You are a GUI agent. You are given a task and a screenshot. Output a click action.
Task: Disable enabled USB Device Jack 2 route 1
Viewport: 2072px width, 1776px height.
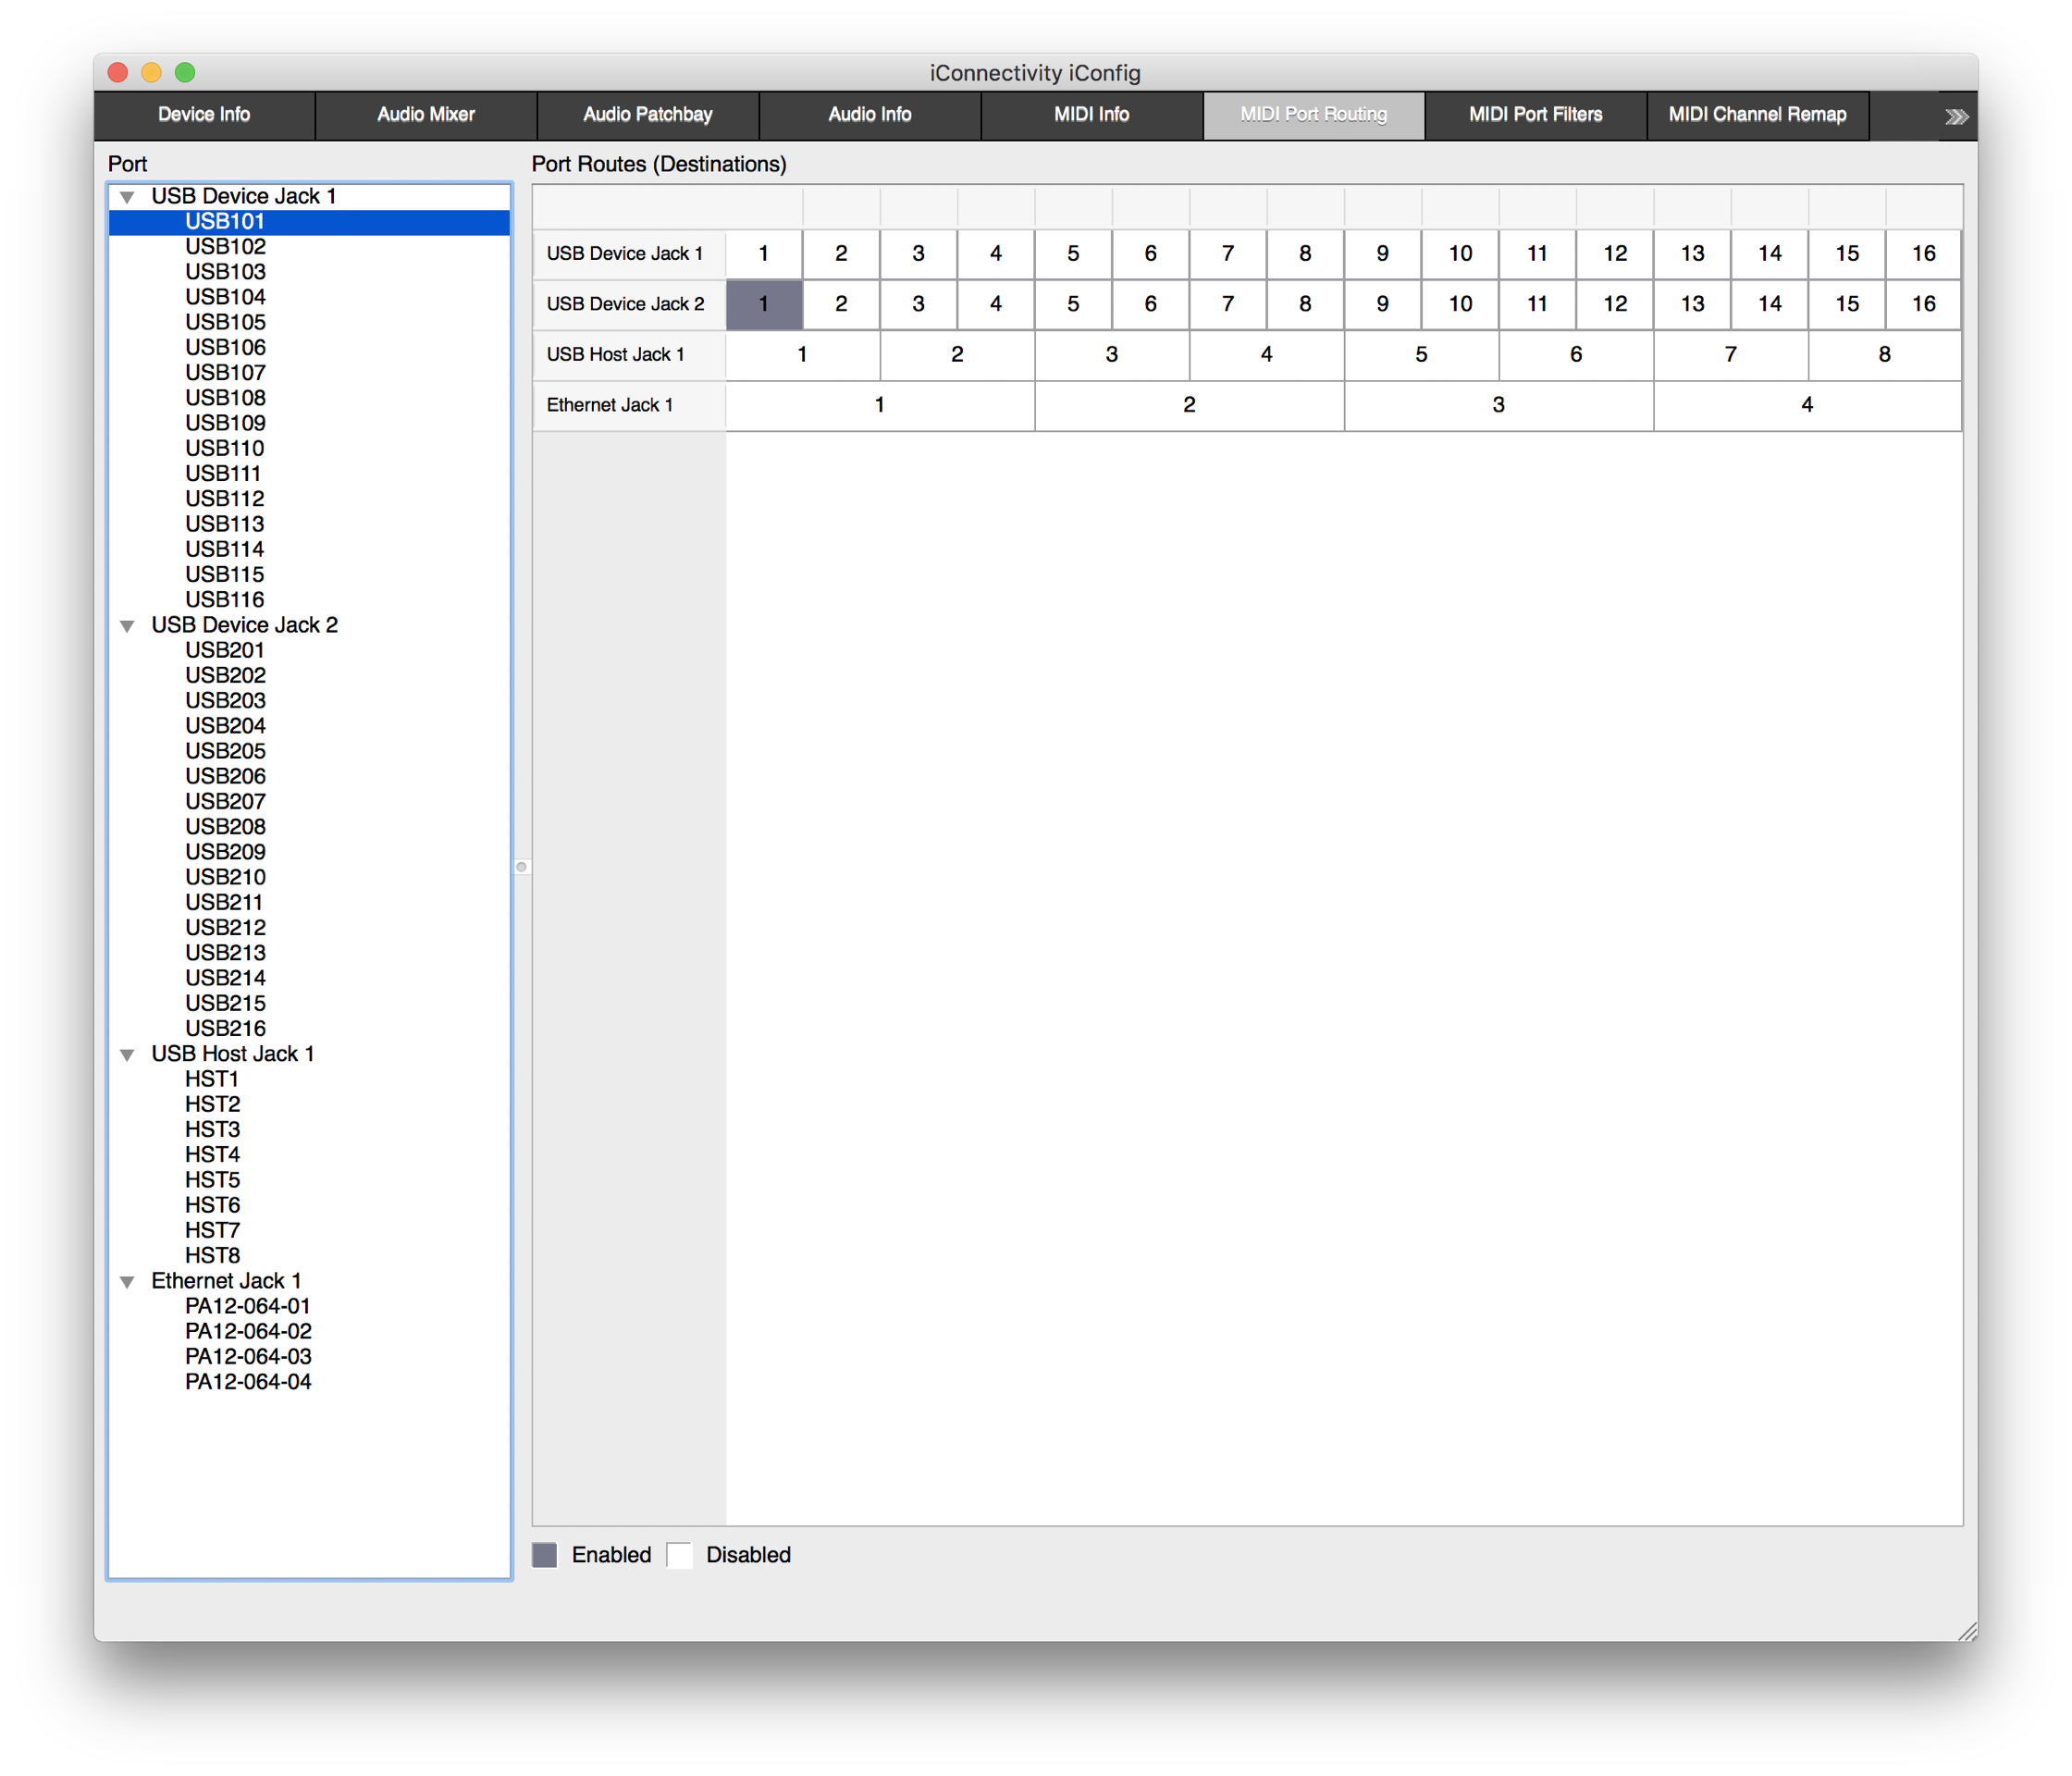click(763, 304)
